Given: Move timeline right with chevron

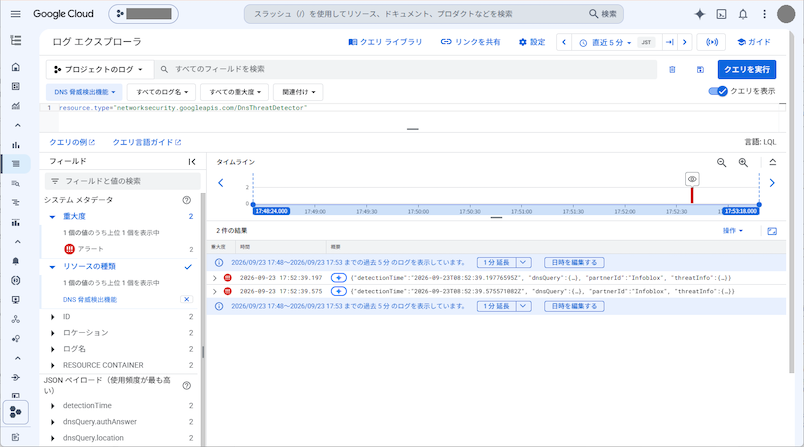Looking at the screenshot, I should [772, 183].
